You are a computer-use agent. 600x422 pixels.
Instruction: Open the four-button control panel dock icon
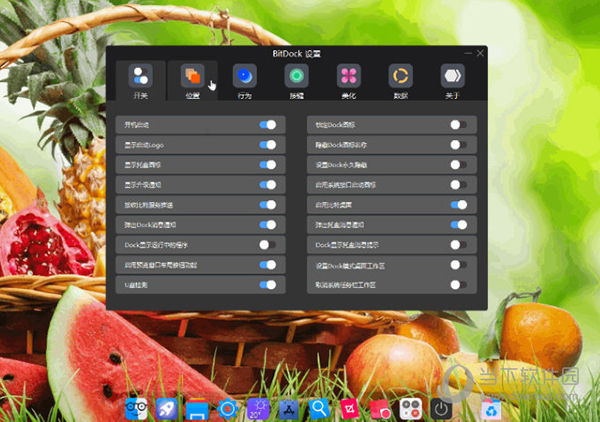(411, 408)
